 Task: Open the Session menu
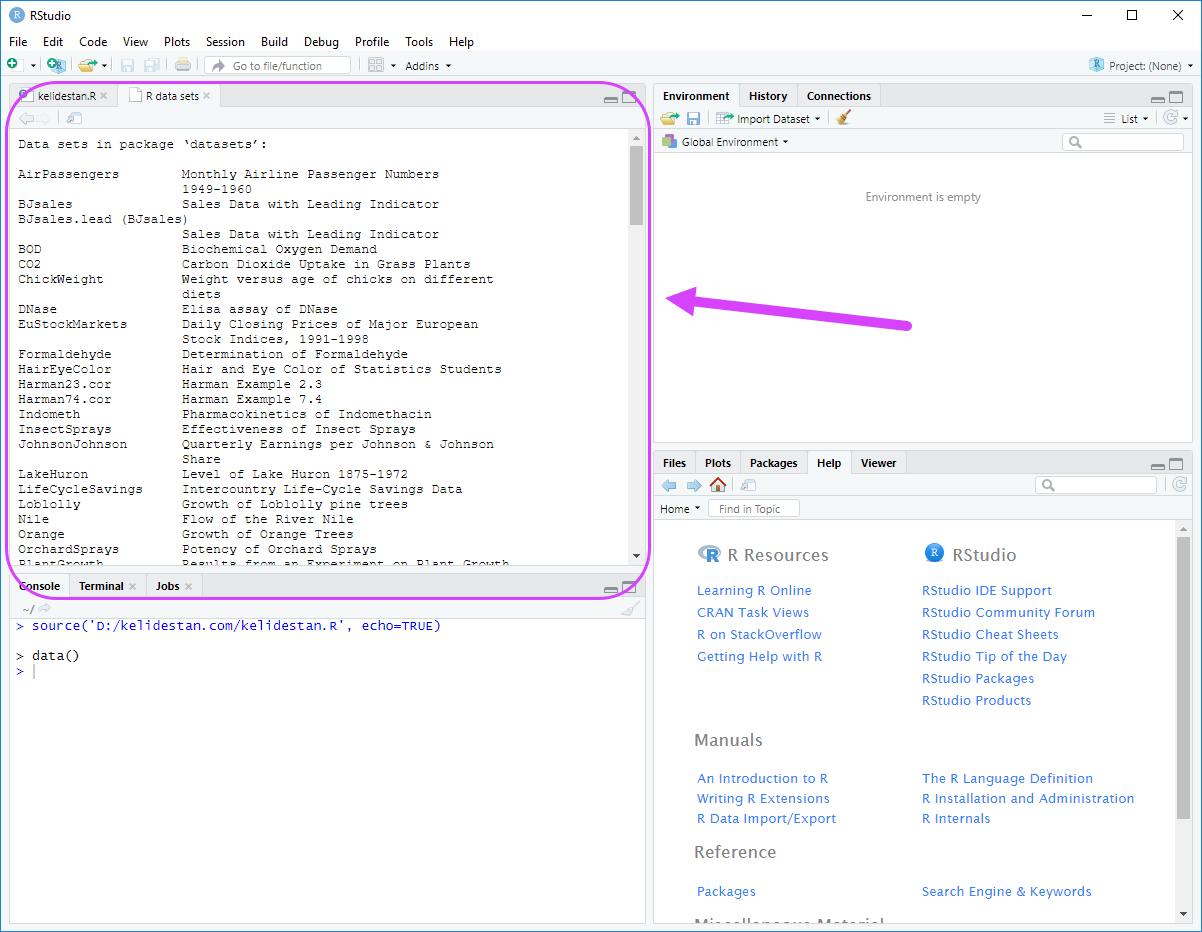click(225, 42)
